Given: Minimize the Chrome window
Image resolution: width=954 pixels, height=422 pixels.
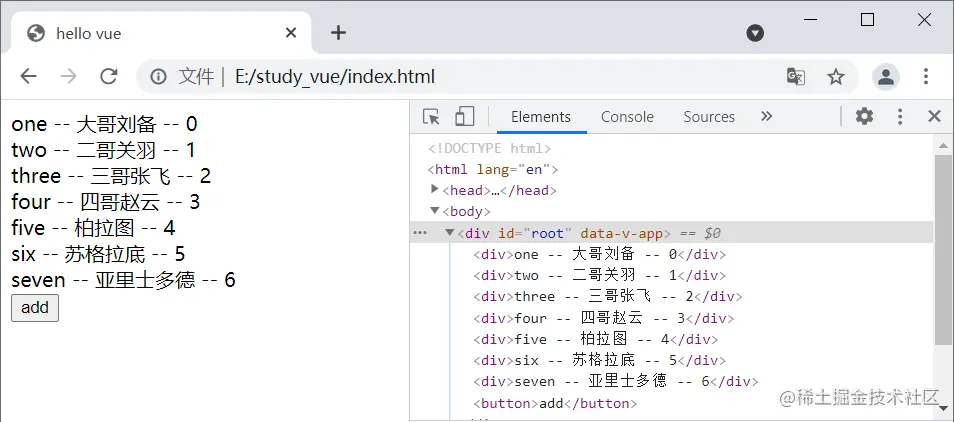Looking at the screenshot, I should click(810, 20).
